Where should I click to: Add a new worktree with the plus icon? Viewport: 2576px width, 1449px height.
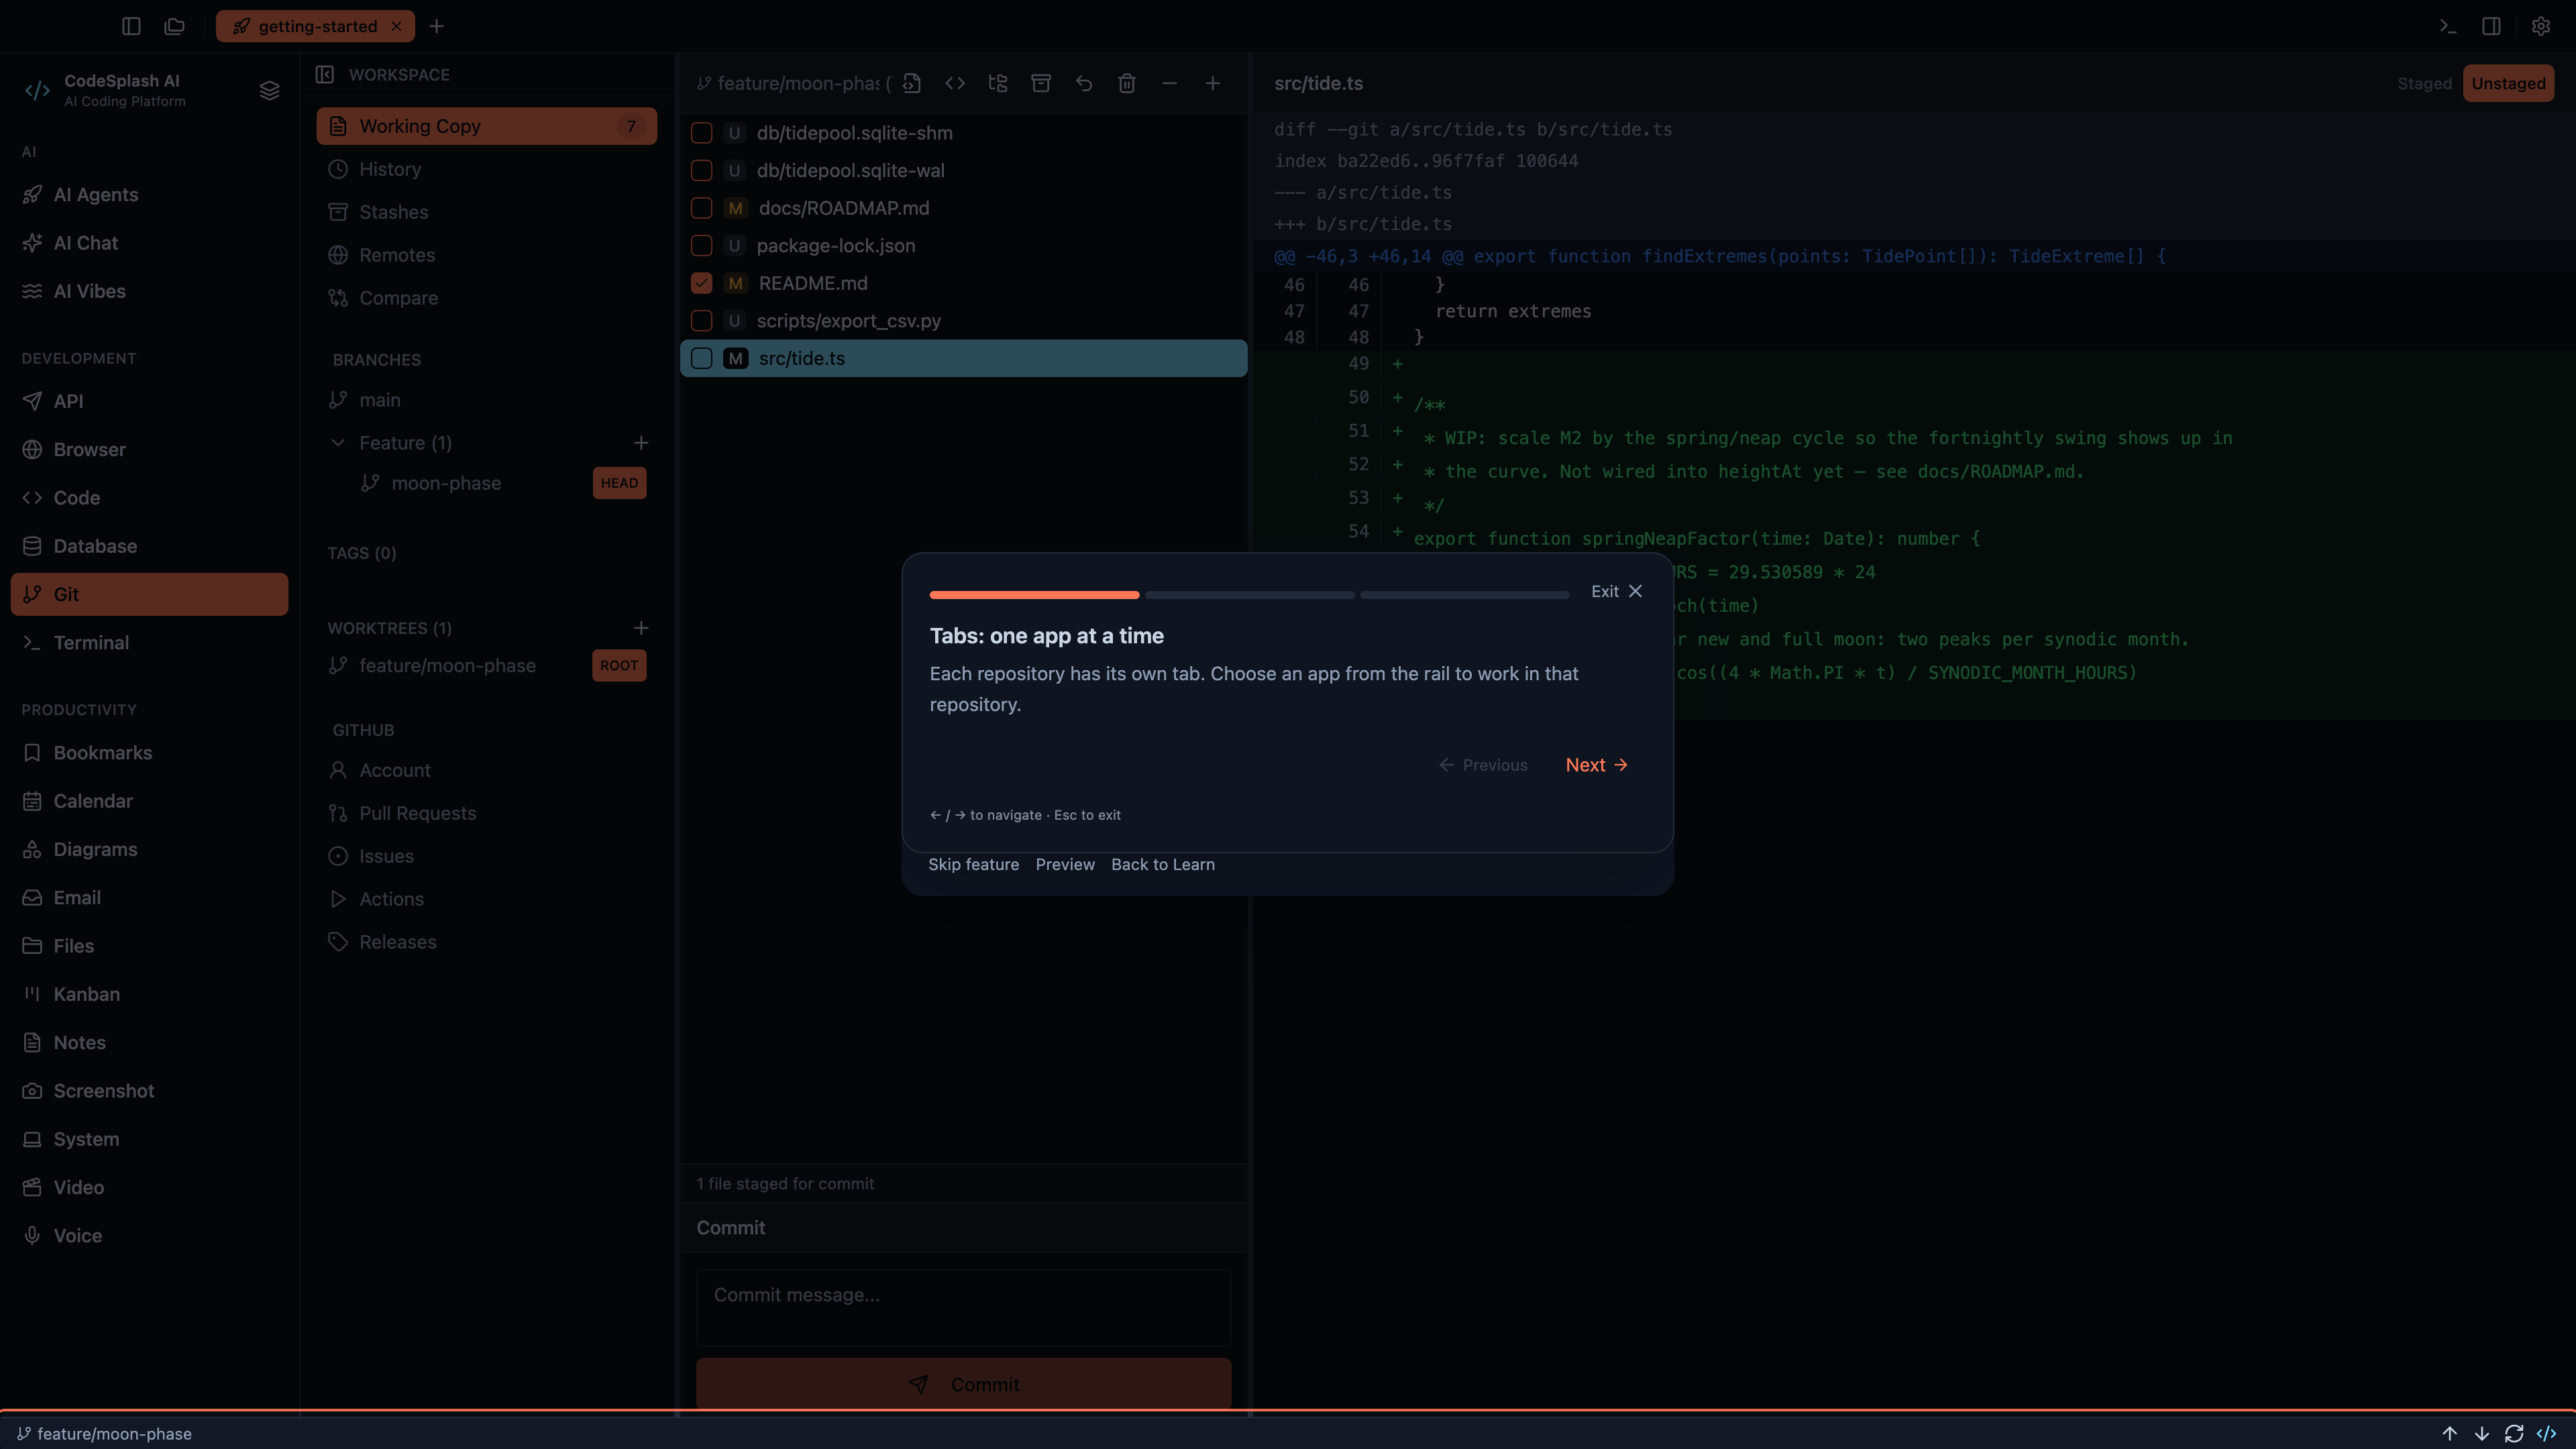(x=641, y=628)
